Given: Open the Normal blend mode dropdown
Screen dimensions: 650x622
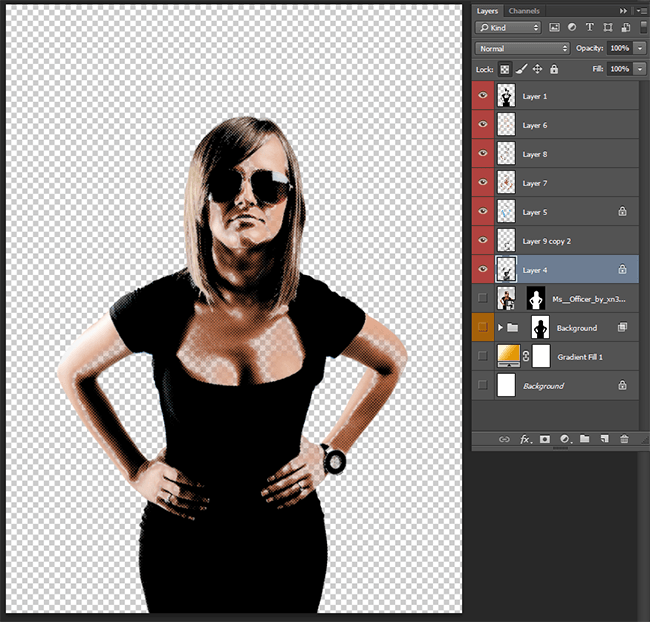Looking at the screenshot, I should (x=522, y=48).
